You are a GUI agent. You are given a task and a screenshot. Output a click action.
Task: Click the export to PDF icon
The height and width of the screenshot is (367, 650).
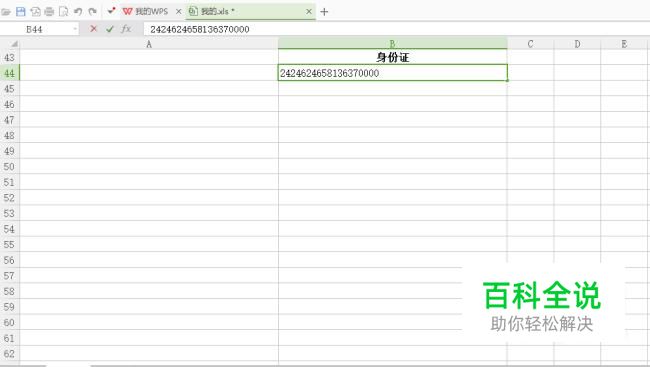tap(35, 12)
